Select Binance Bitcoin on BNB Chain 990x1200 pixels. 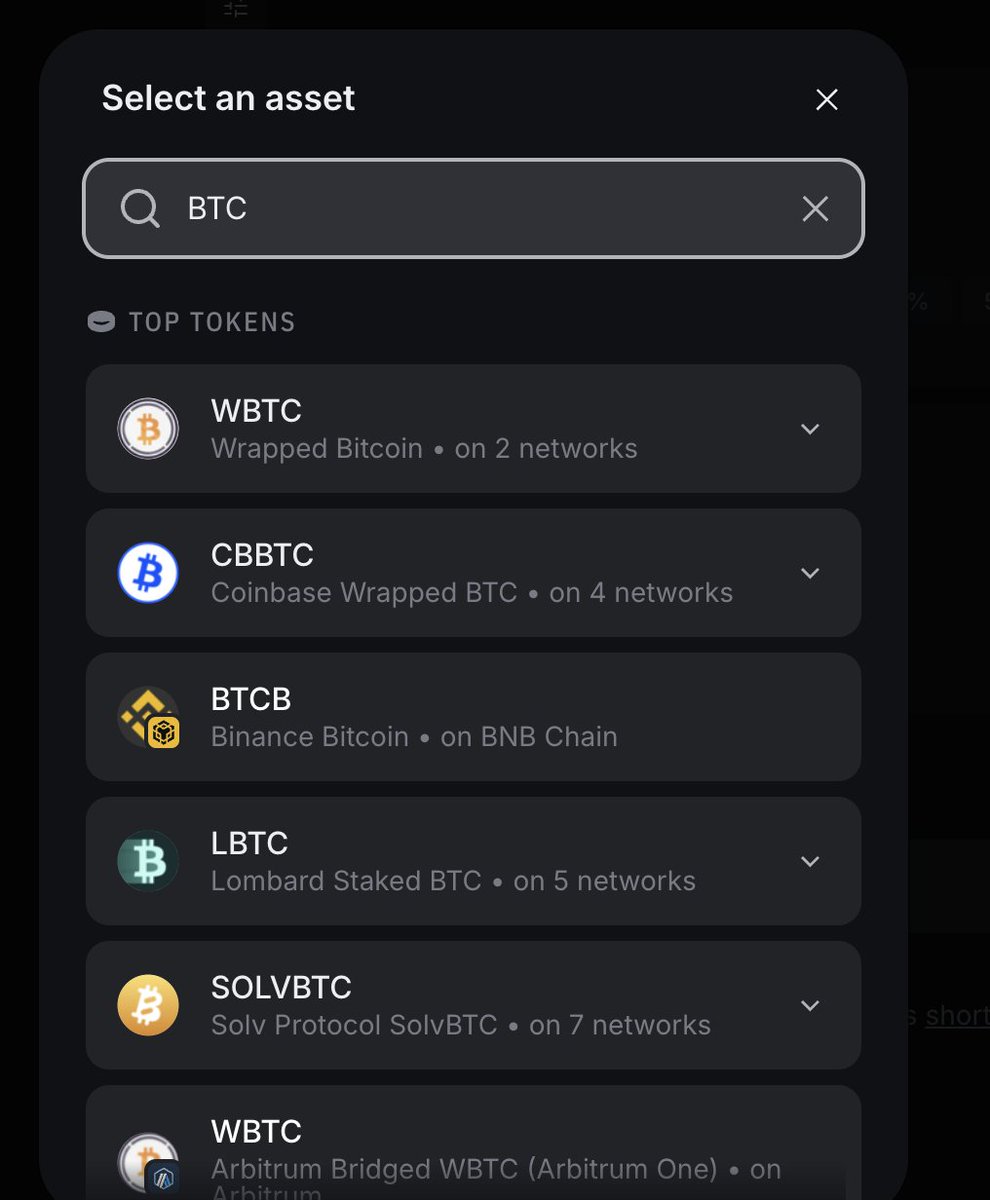(473, 717)
